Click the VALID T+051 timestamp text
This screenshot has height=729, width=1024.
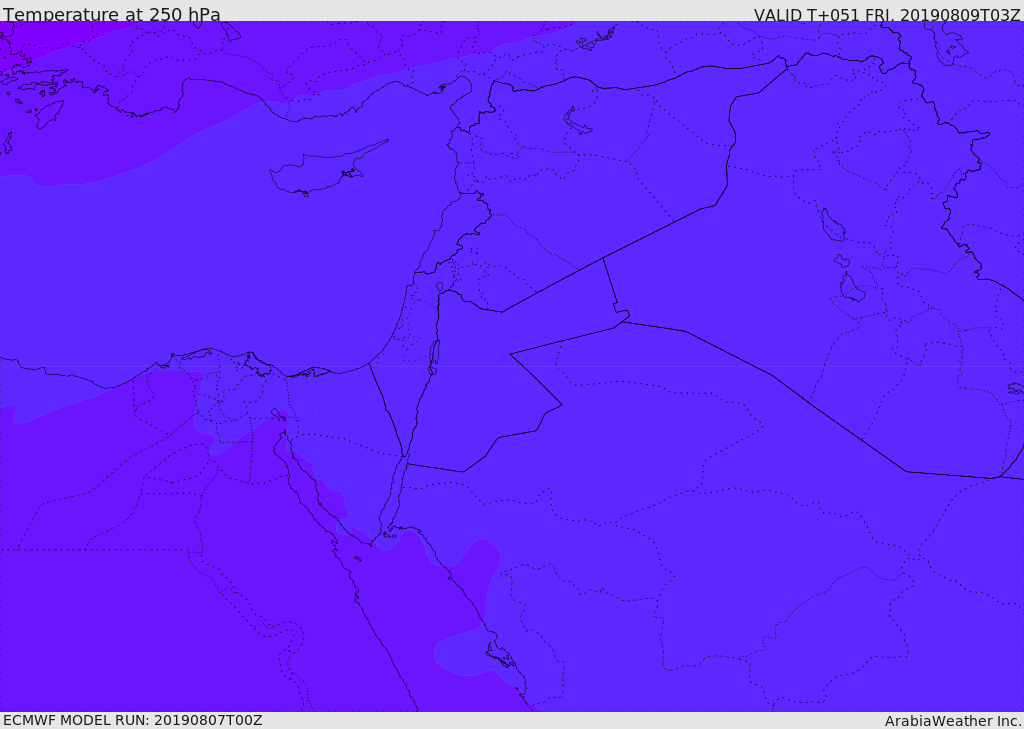coord(886,15)
